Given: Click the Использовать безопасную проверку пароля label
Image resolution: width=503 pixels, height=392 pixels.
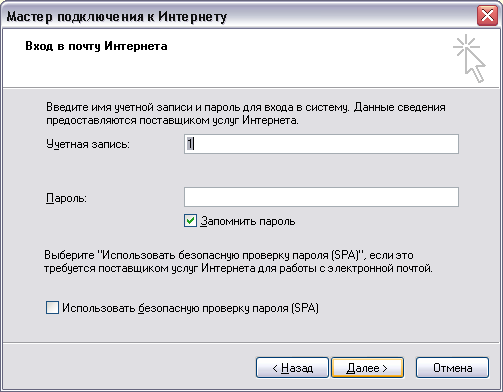Looking at the screenshot, I should pyautogui.click(x=190, y=308).
